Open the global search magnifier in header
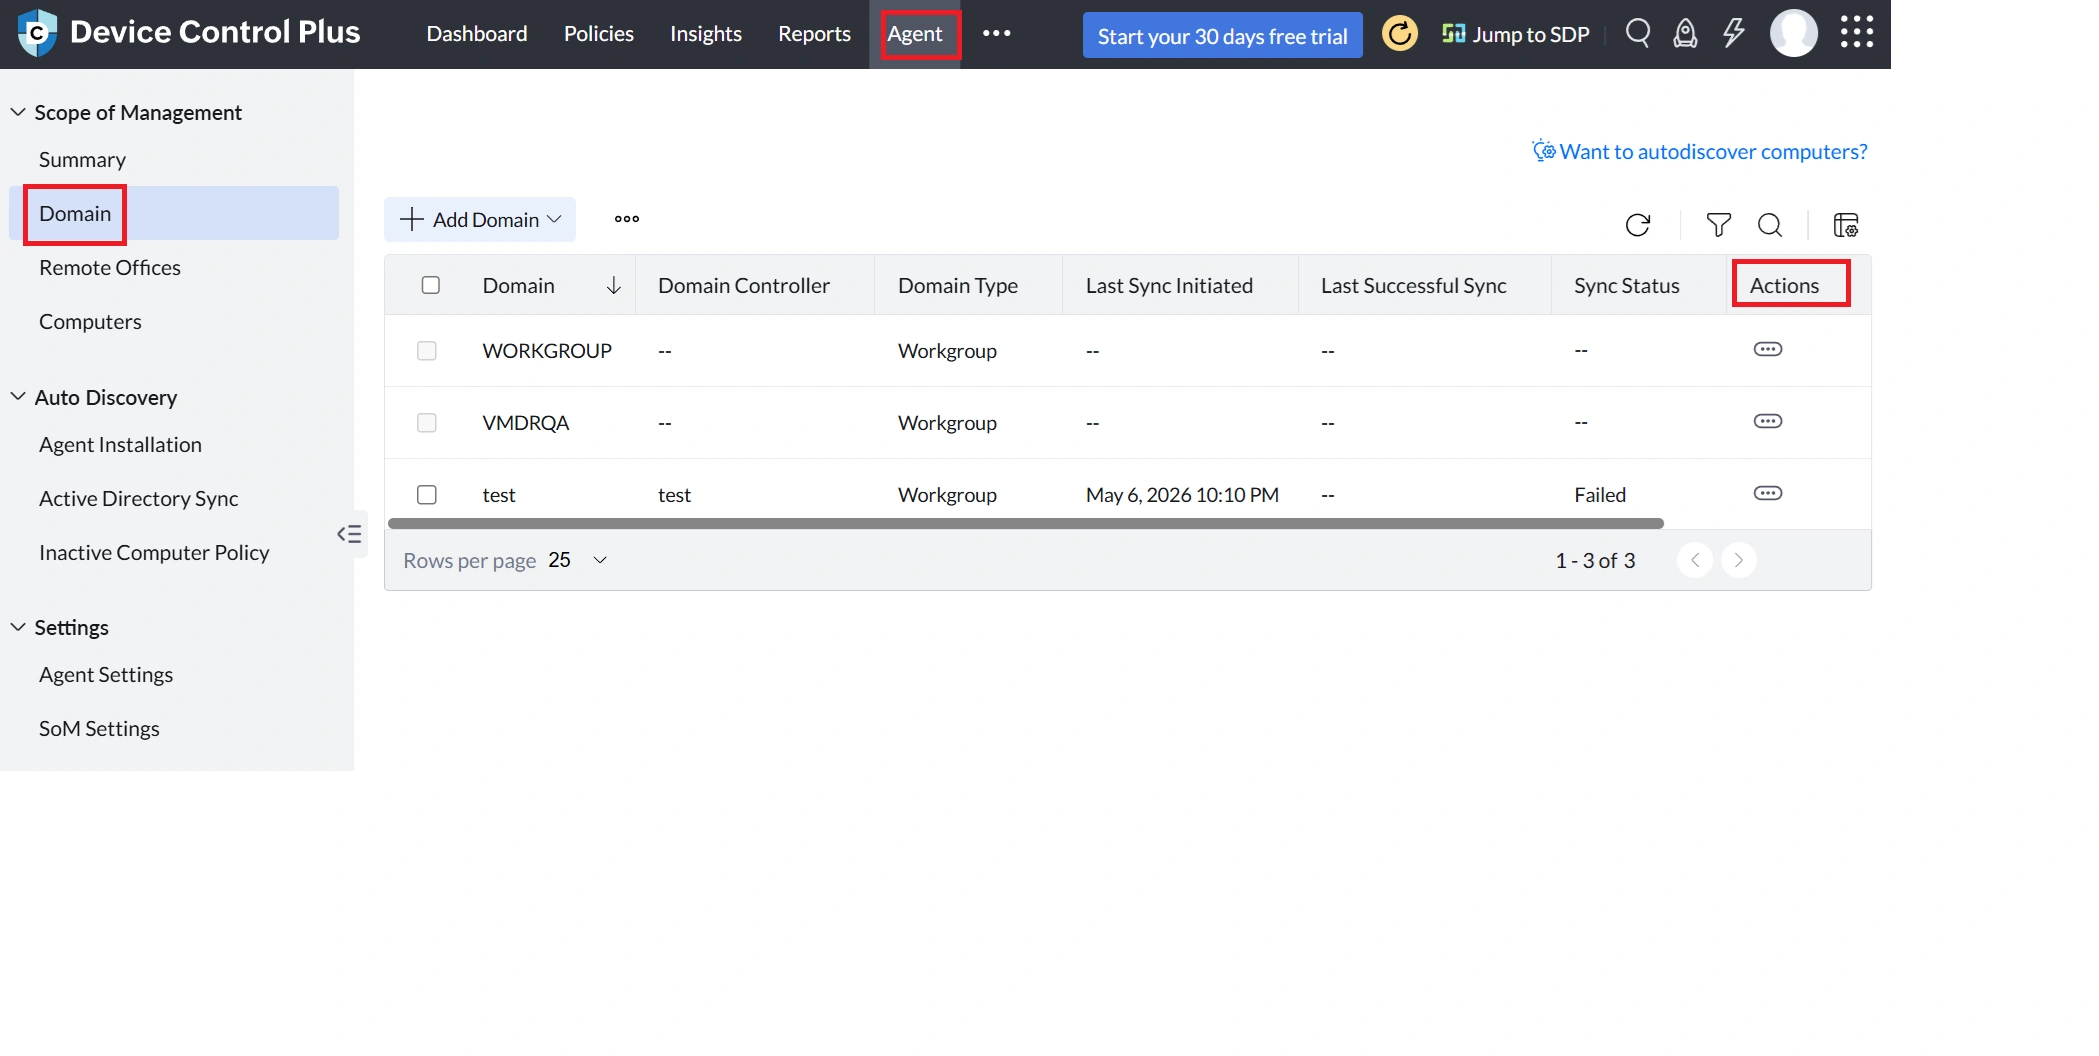2099x1056 pixels. tap(1637, 33)
